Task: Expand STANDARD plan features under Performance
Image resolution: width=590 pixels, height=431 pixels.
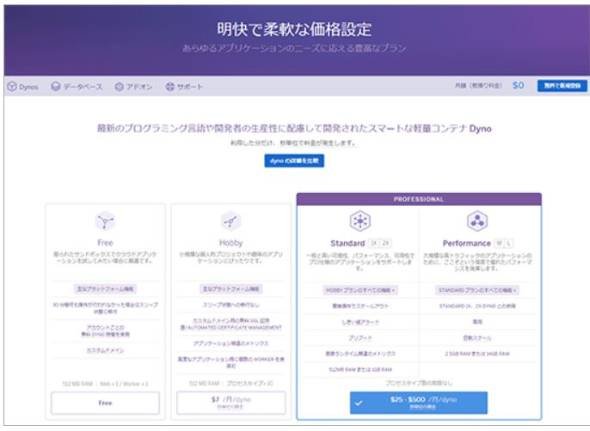Action: (x=477, y=290)
